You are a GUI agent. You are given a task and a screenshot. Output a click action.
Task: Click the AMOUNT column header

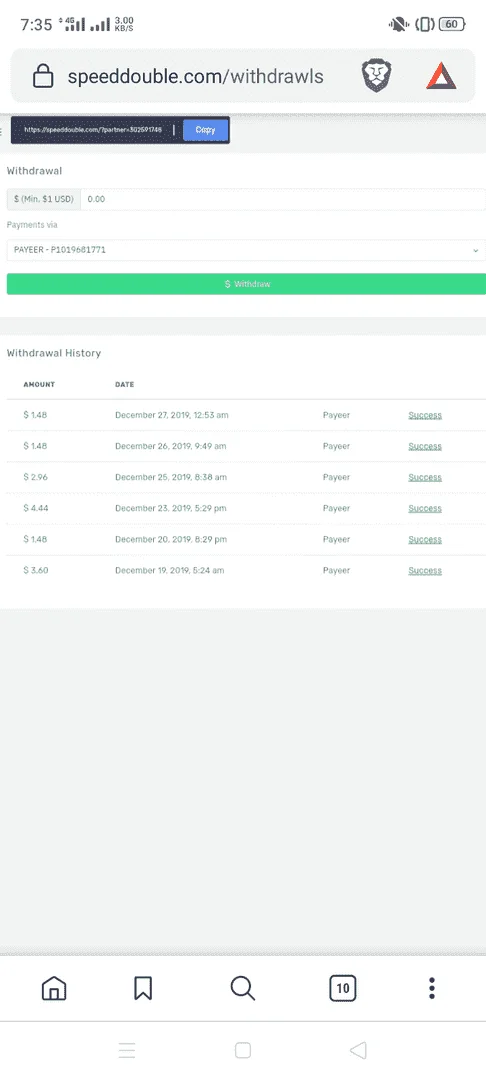39,384
